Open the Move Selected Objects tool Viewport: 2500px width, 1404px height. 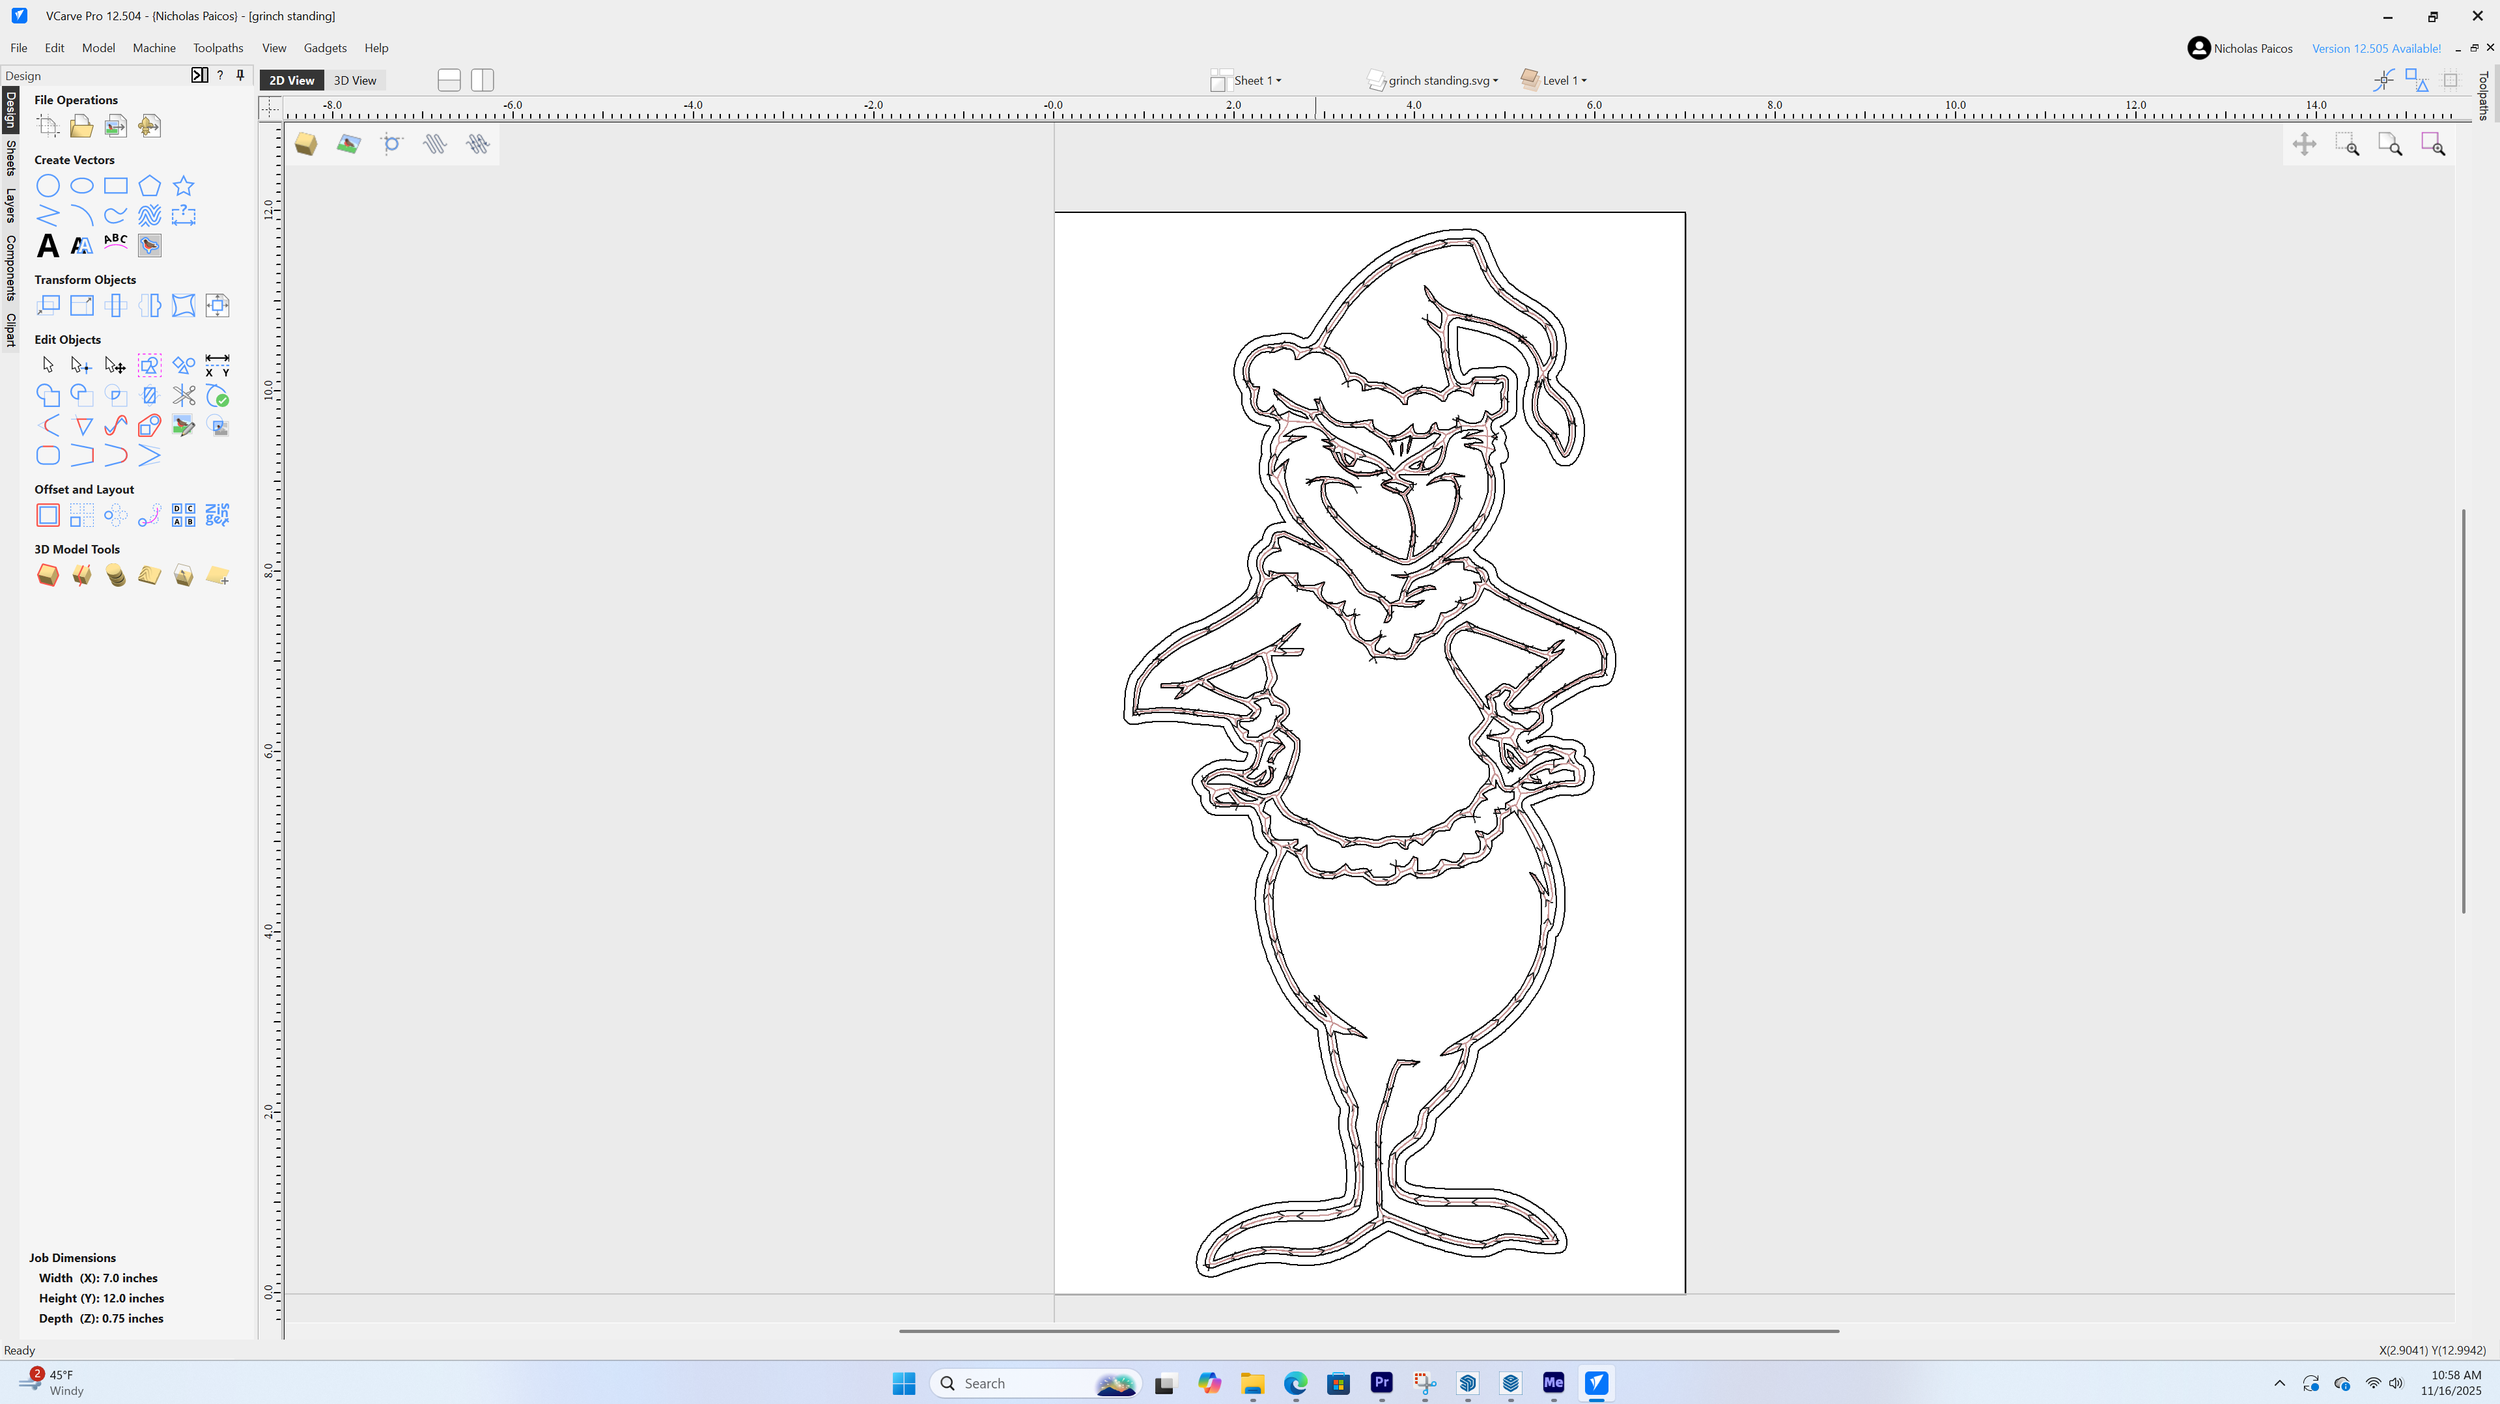point(48,305)
